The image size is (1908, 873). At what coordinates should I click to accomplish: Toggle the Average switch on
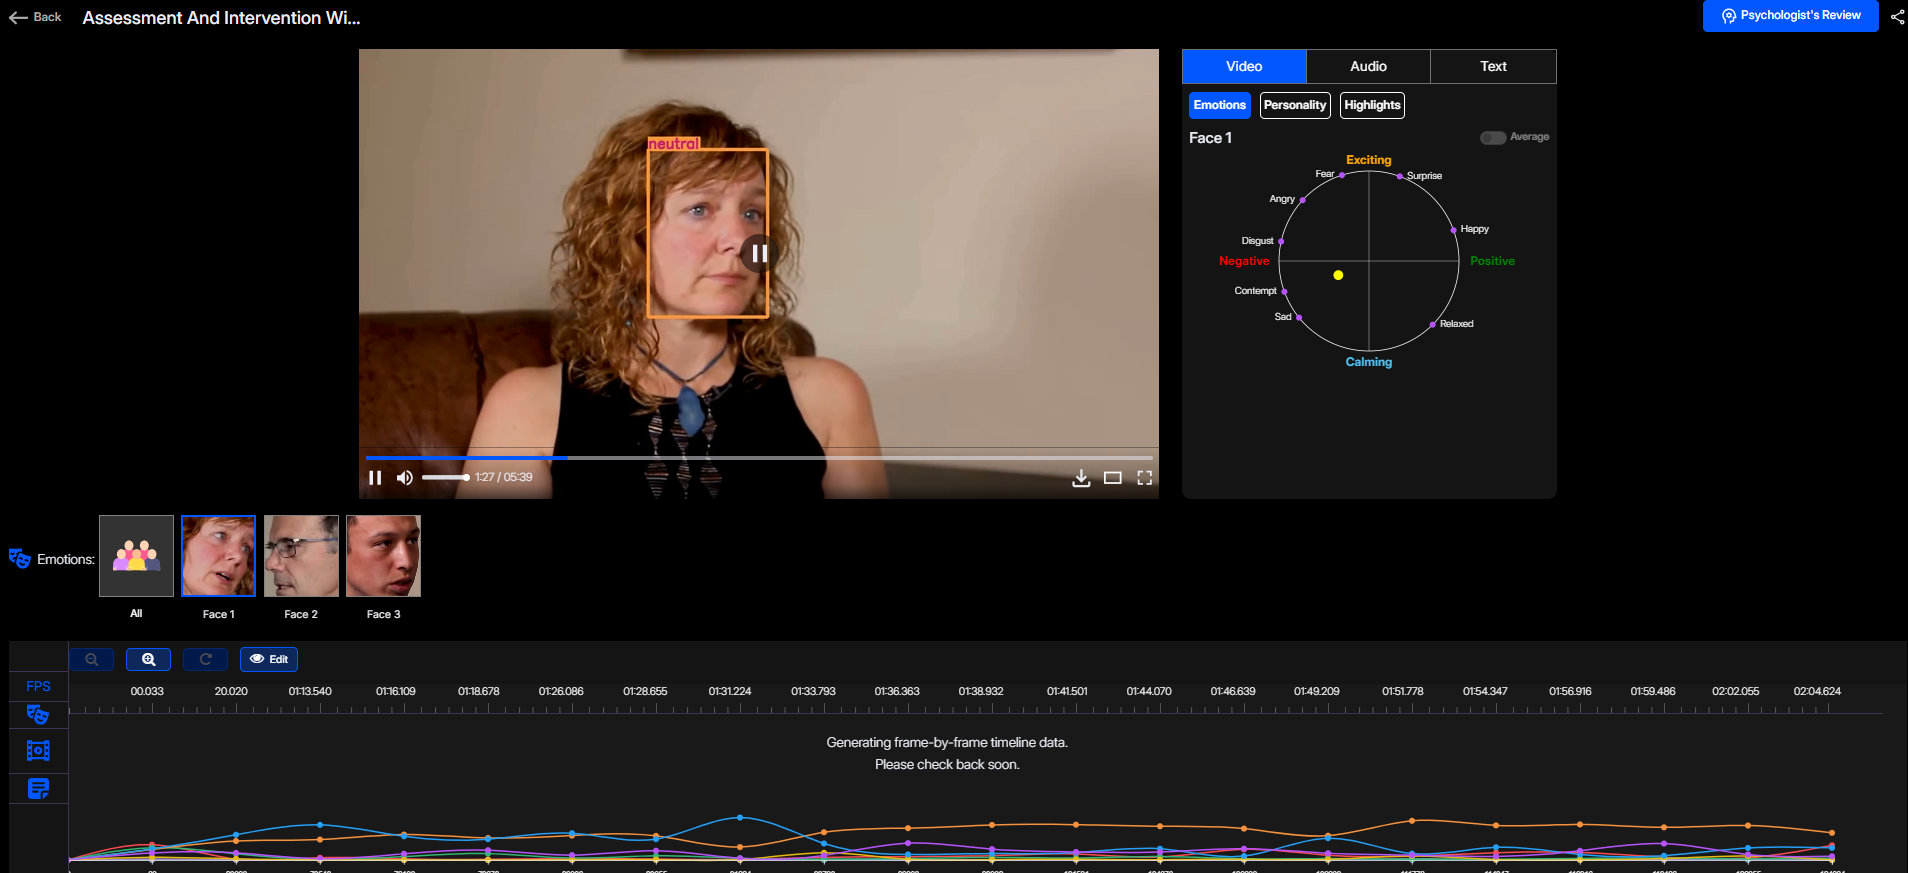pos(1492,138)
